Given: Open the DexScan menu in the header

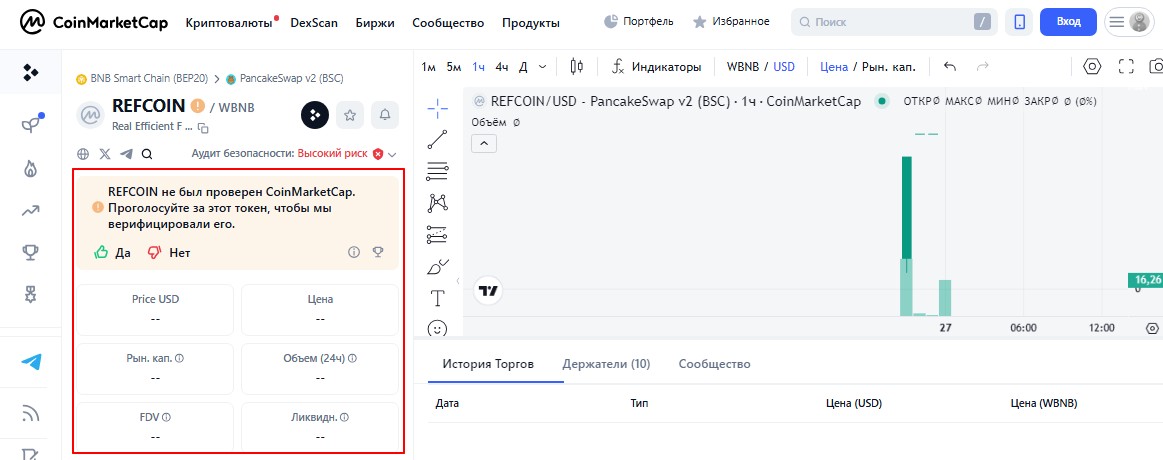Looking at the screenshot, I should [314, 23].
